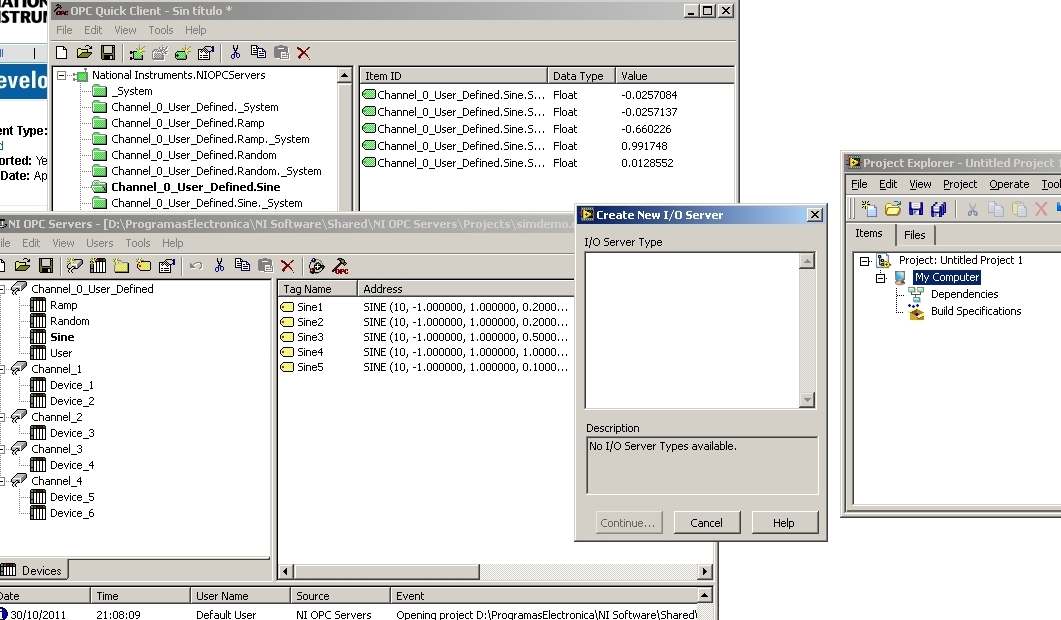The image size is (1061, 620).
Task: Click Save All icon in Project Explorer toolbar
Action: [938, 209]
